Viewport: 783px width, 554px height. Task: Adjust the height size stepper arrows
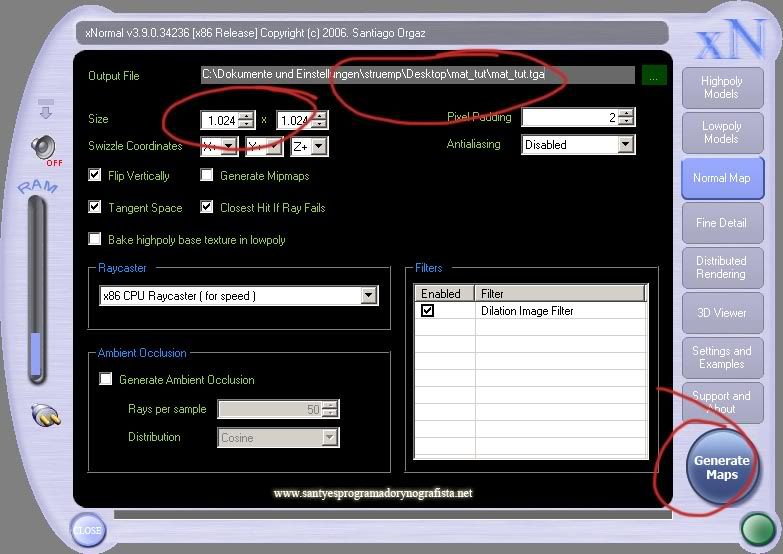click(320, 120)
